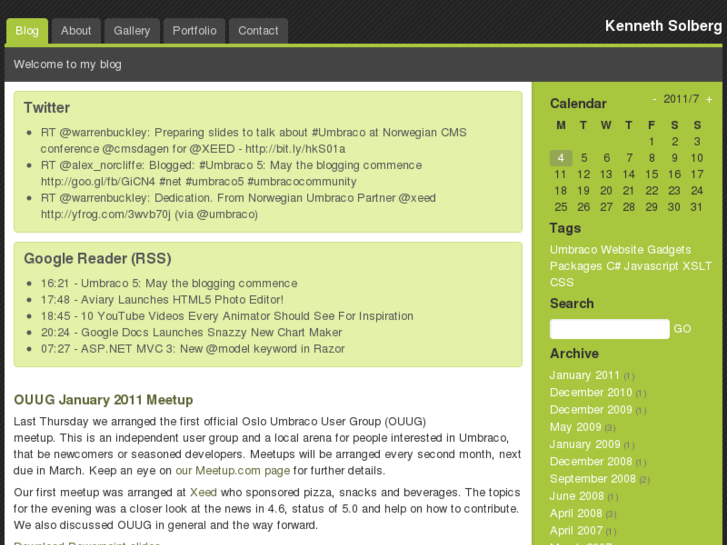Select day 1 in the calendar

(x=651, y=141)
